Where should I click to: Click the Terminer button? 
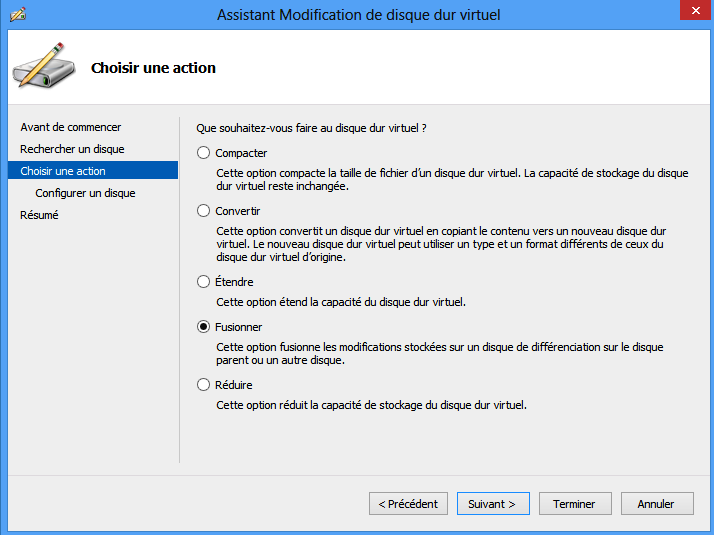[575, 504]
